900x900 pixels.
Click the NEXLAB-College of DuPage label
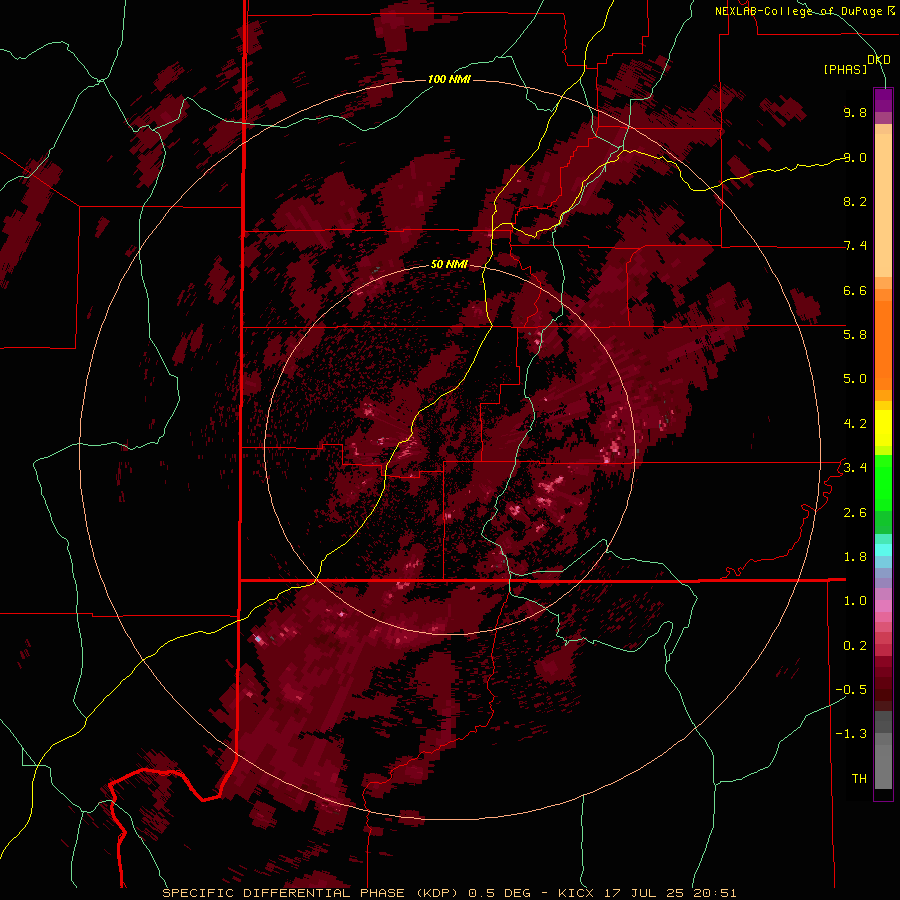(798, 11)
